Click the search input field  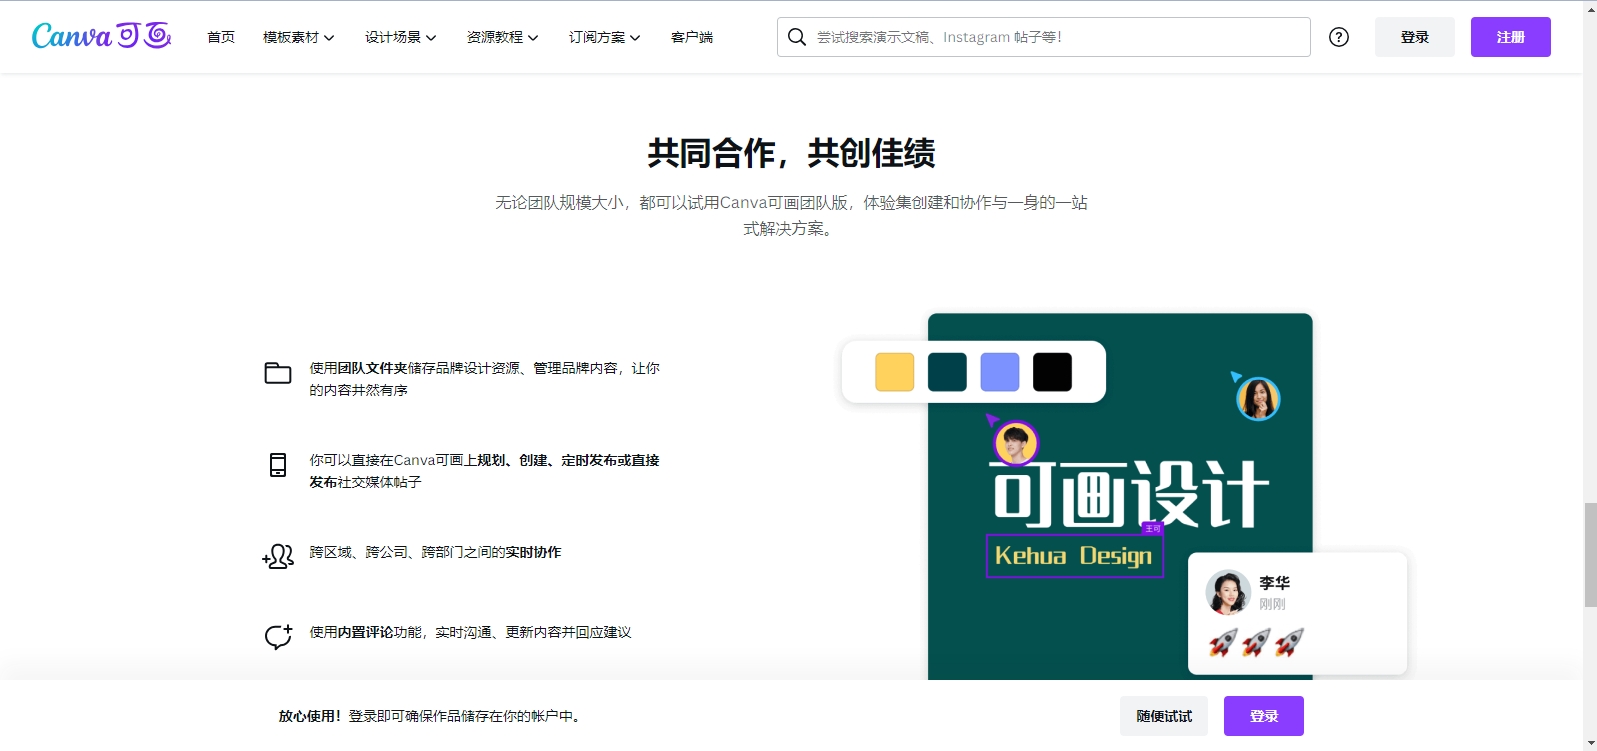[x=1043, y=37]
